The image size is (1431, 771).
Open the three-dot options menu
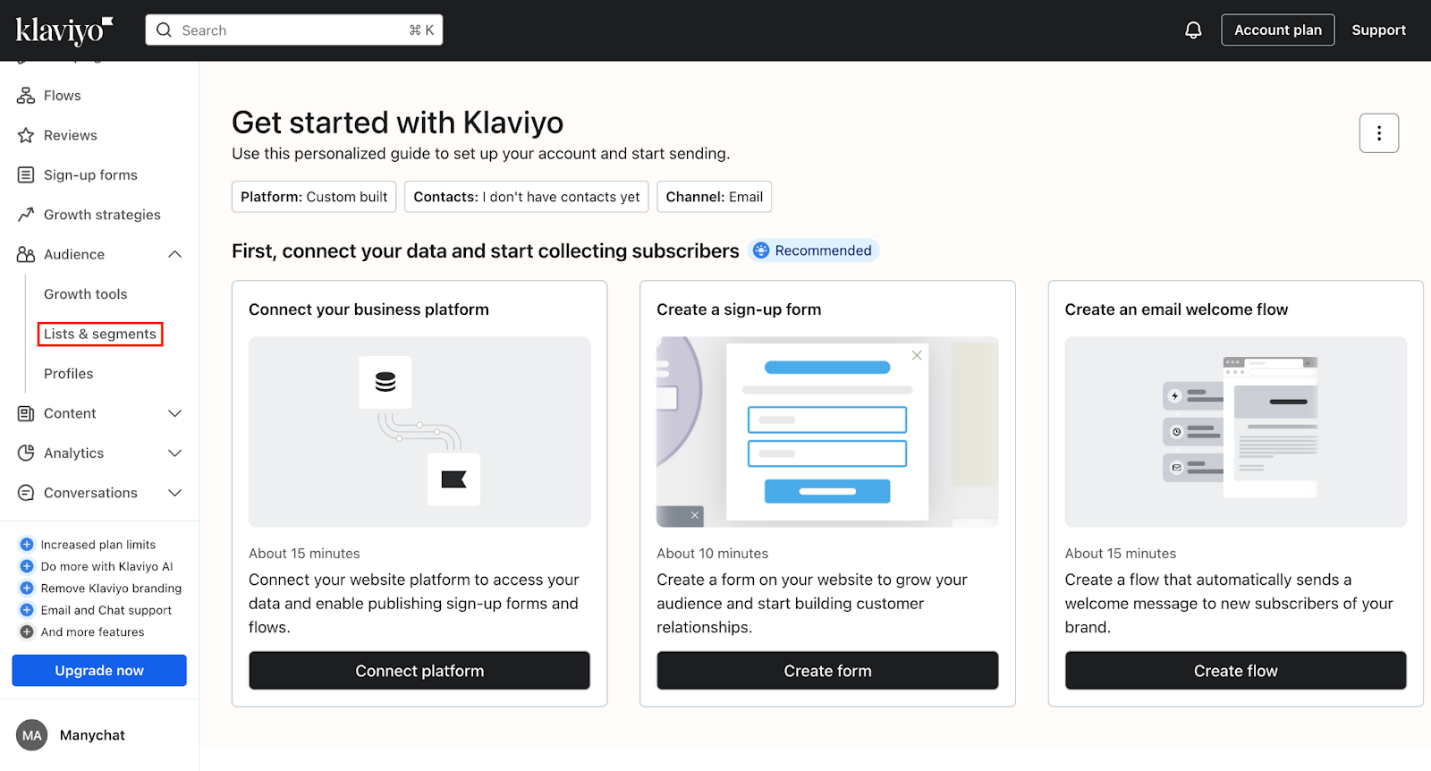click(x=1379, y=132)
